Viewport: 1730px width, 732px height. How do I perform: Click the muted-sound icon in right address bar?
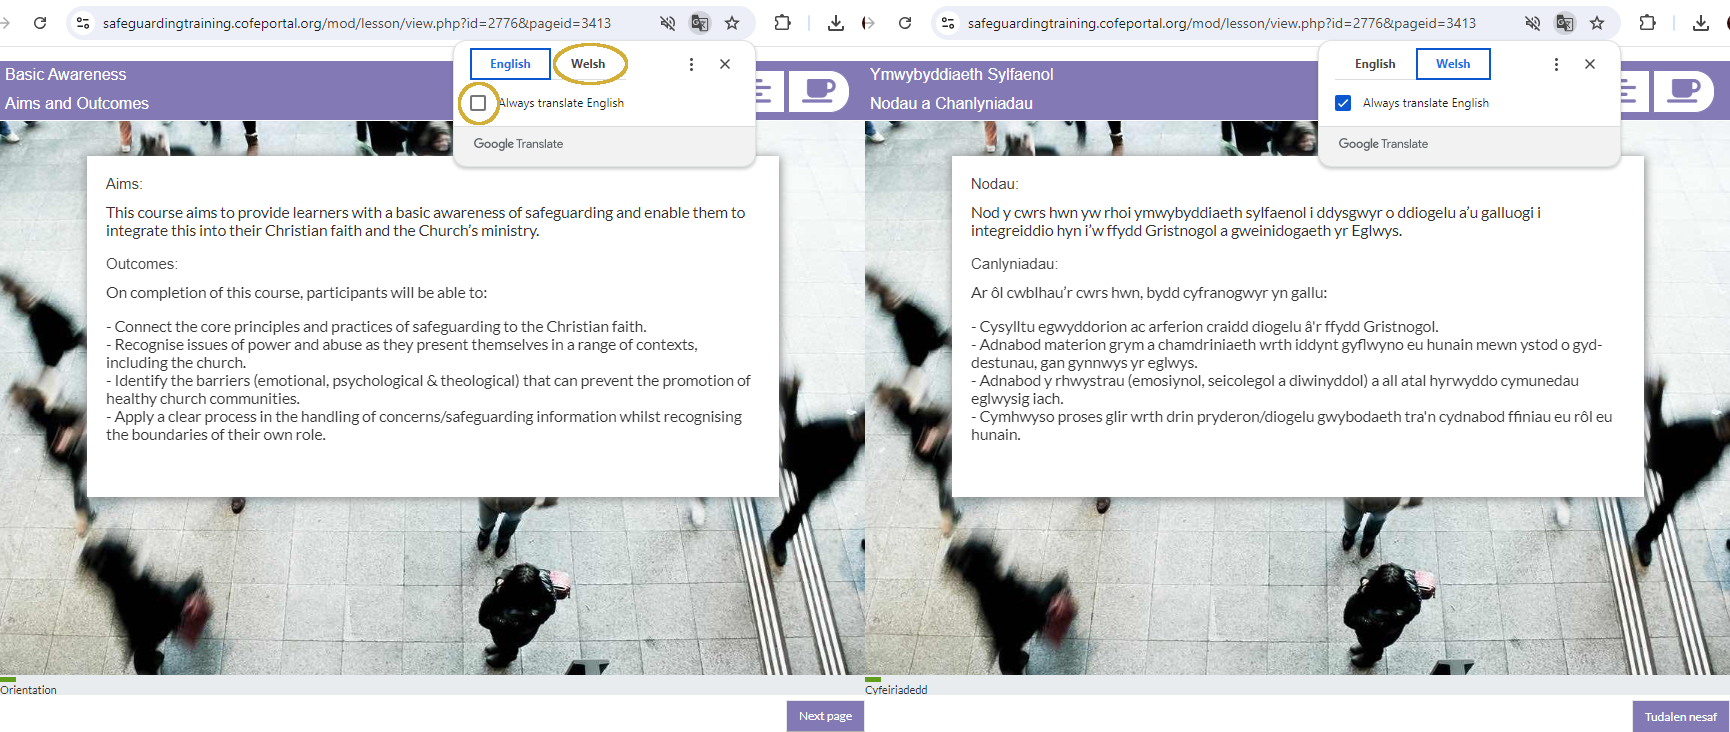pyautogui.click(x=1533, y=22)
